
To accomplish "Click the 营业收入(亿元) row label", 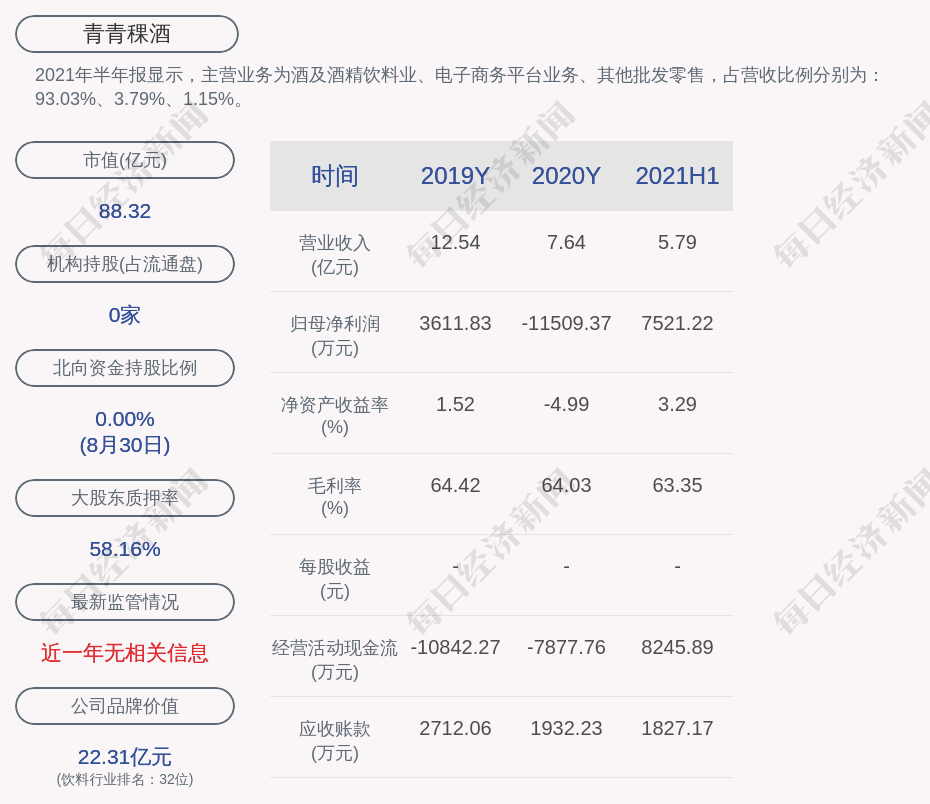I will click(335, 254).
